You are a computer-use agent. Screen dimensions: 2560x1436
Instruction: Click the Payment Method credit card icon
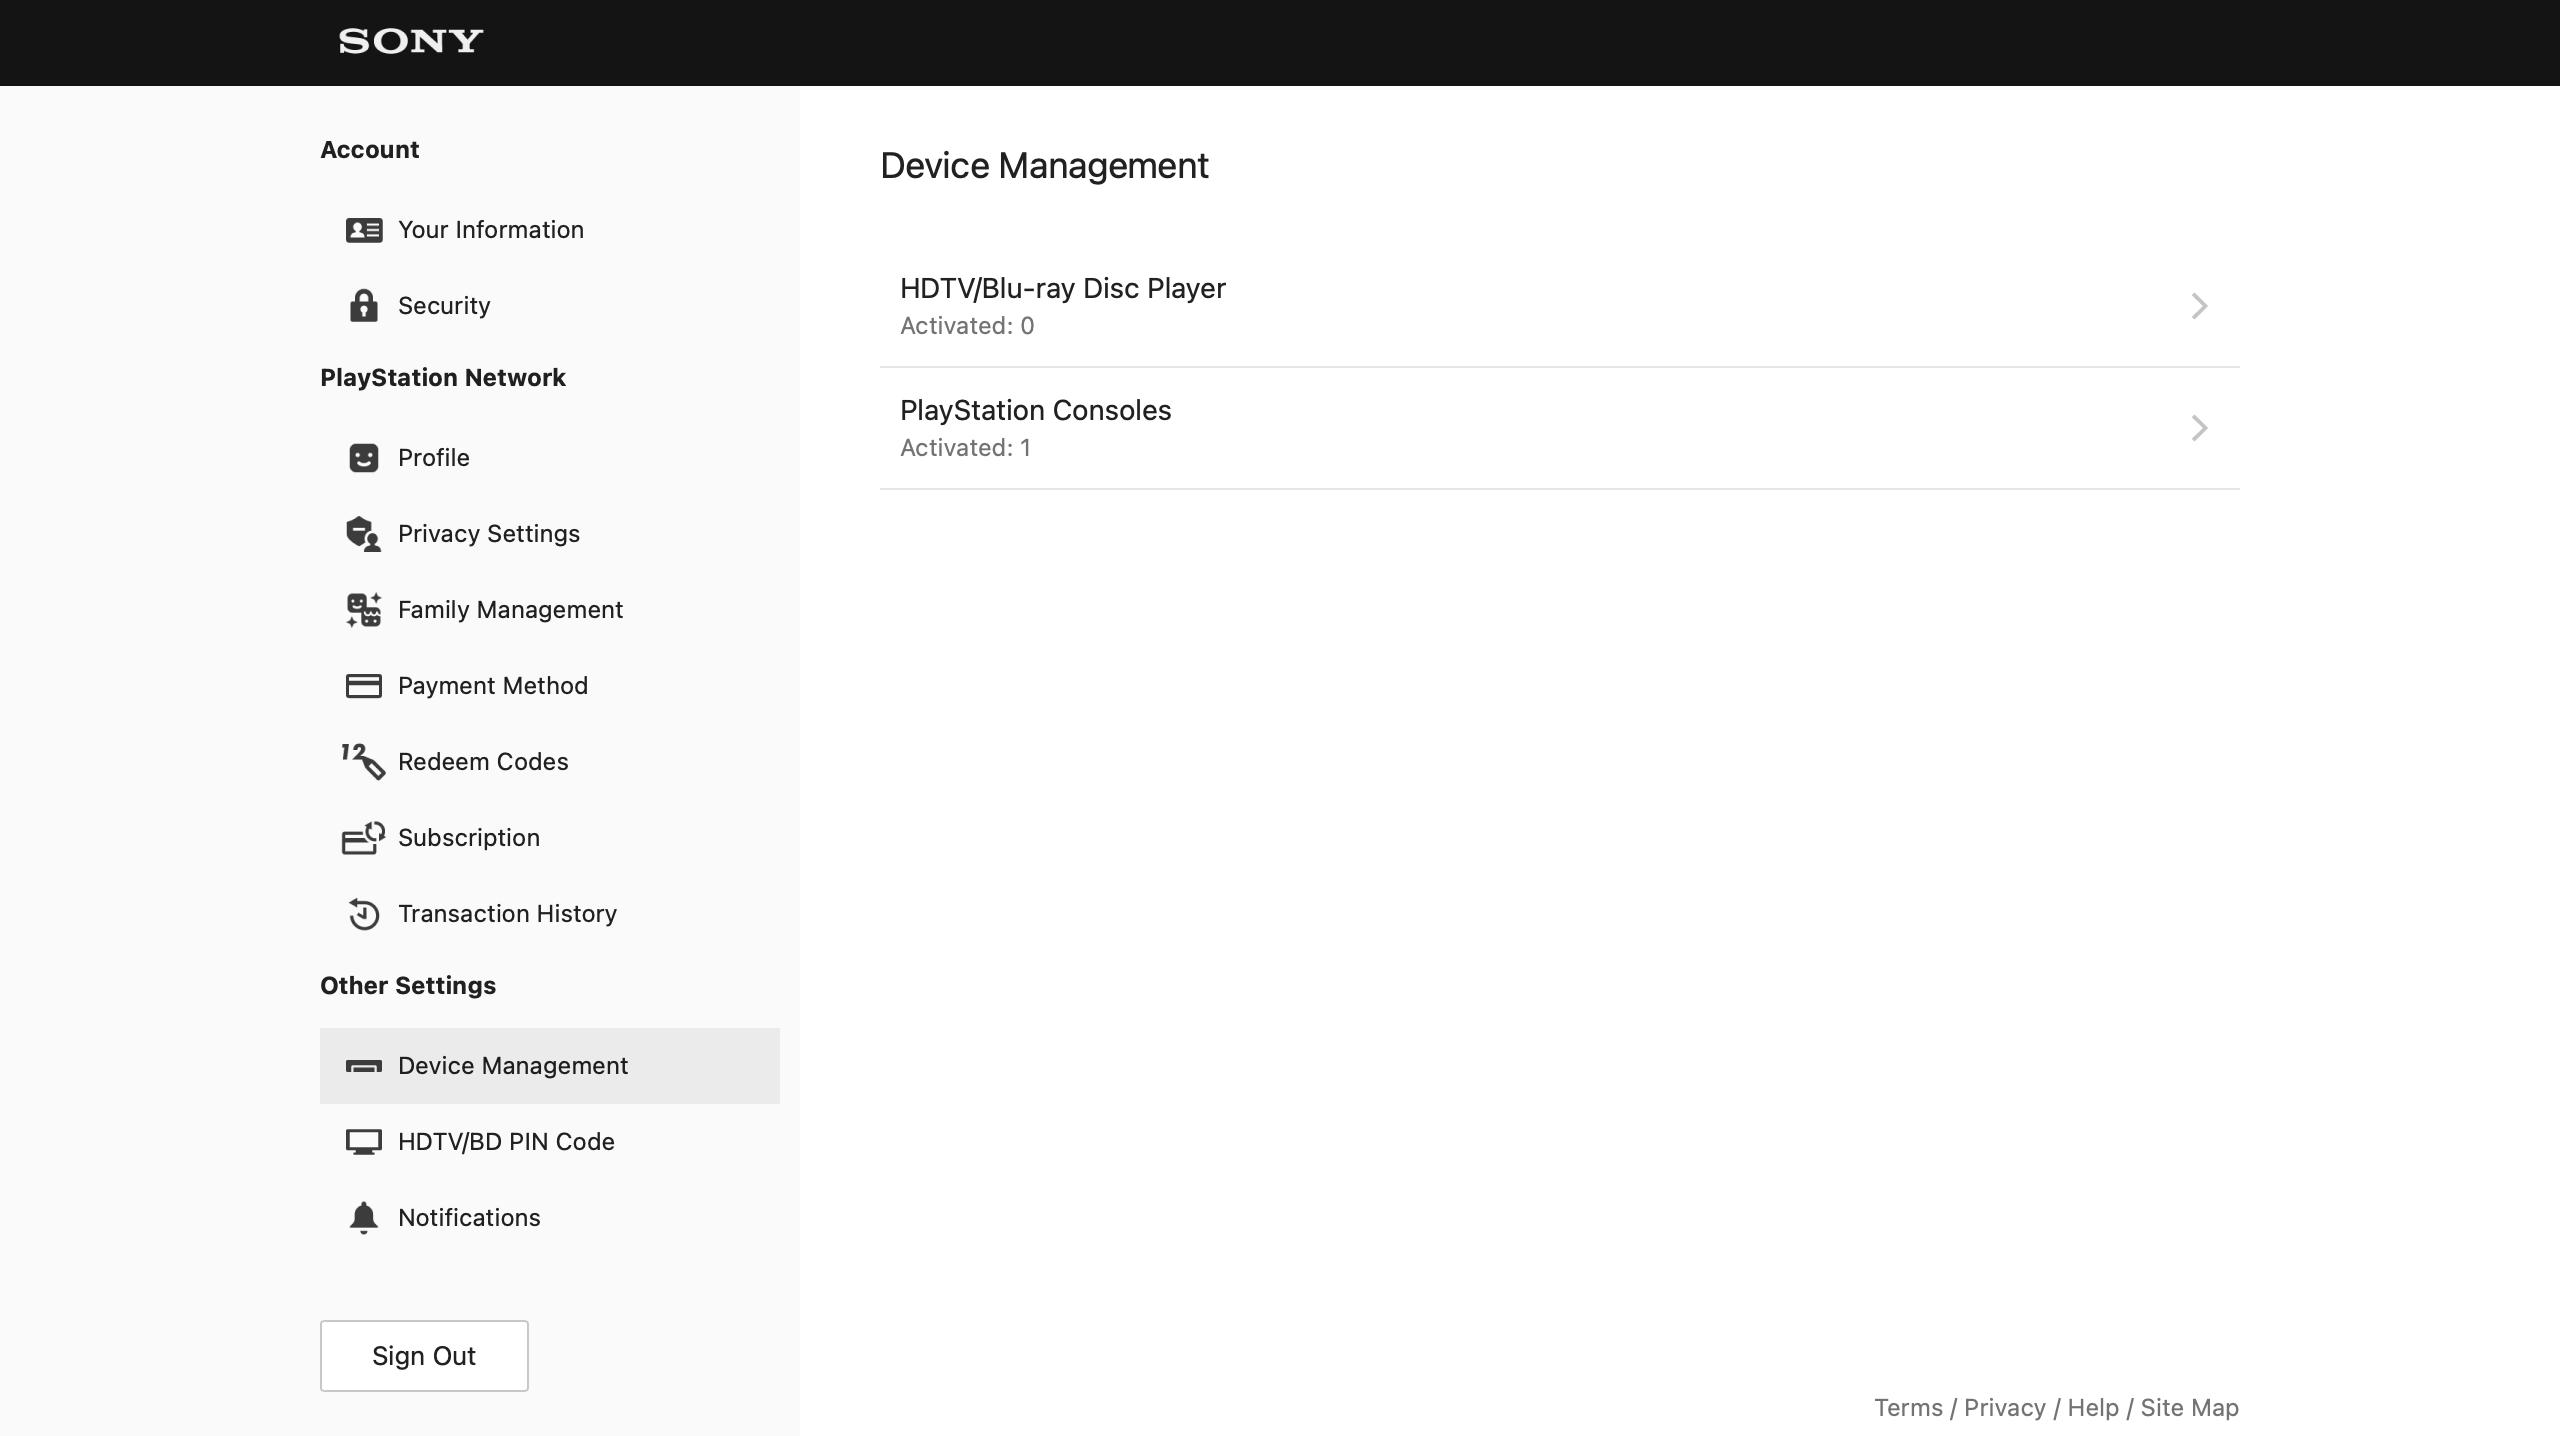[363, 686]
